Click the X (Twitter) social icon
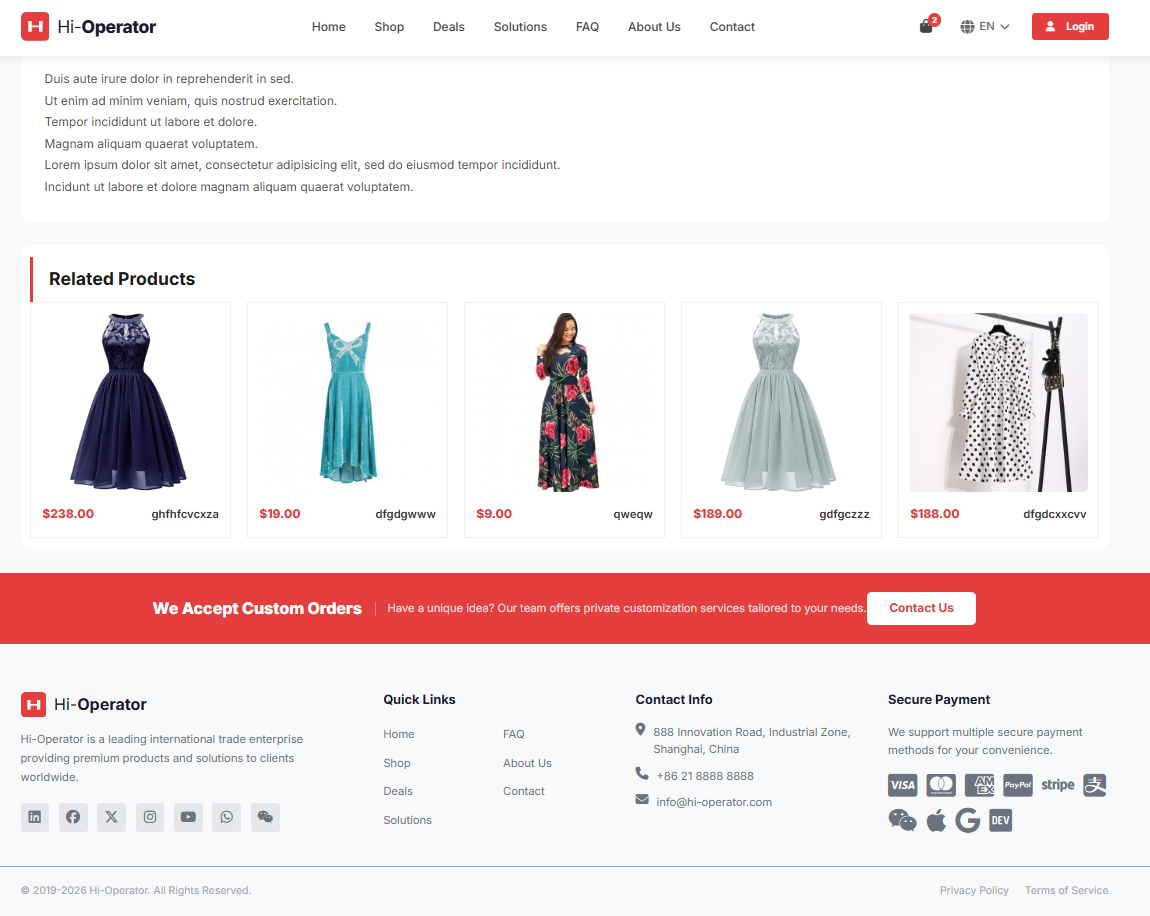The height and width of the screenshot is (916, 1150). coord(111,817)
